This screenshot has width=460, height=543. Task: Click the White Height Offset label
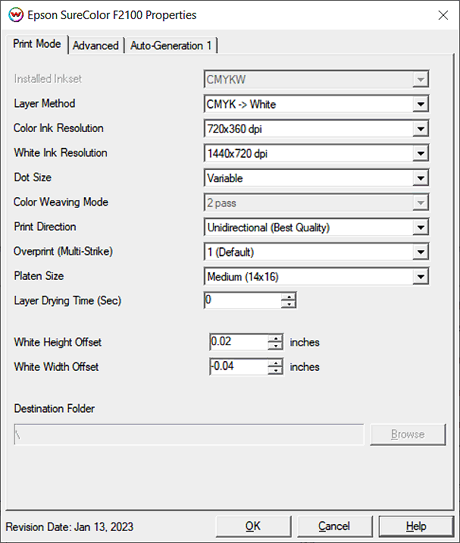(58, 342)
